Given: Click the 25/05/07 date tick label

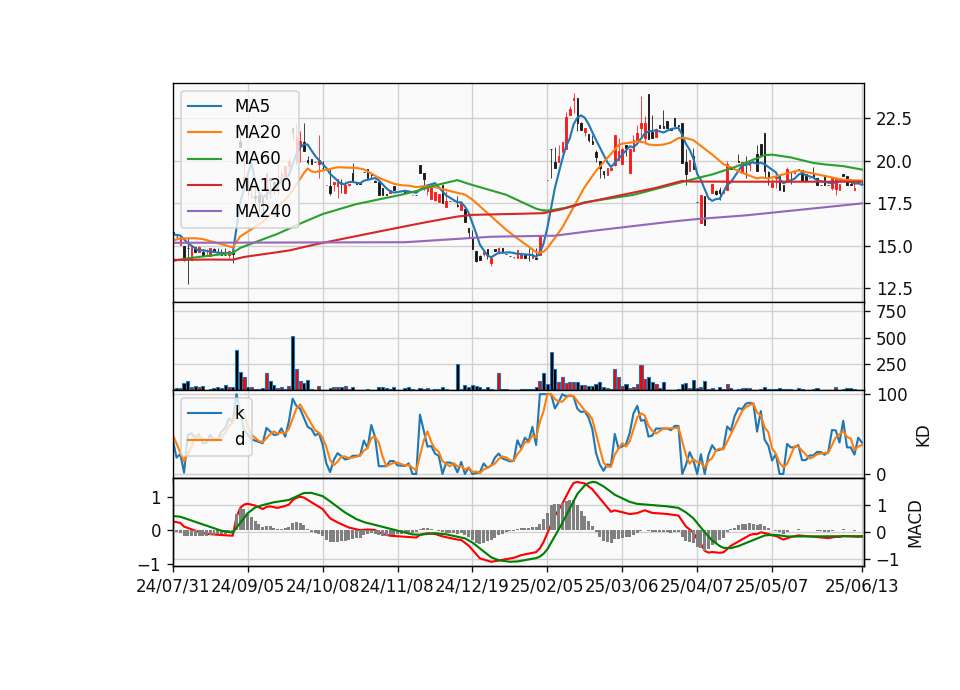Looking at the screenshot, I should [x=771, y=586].
